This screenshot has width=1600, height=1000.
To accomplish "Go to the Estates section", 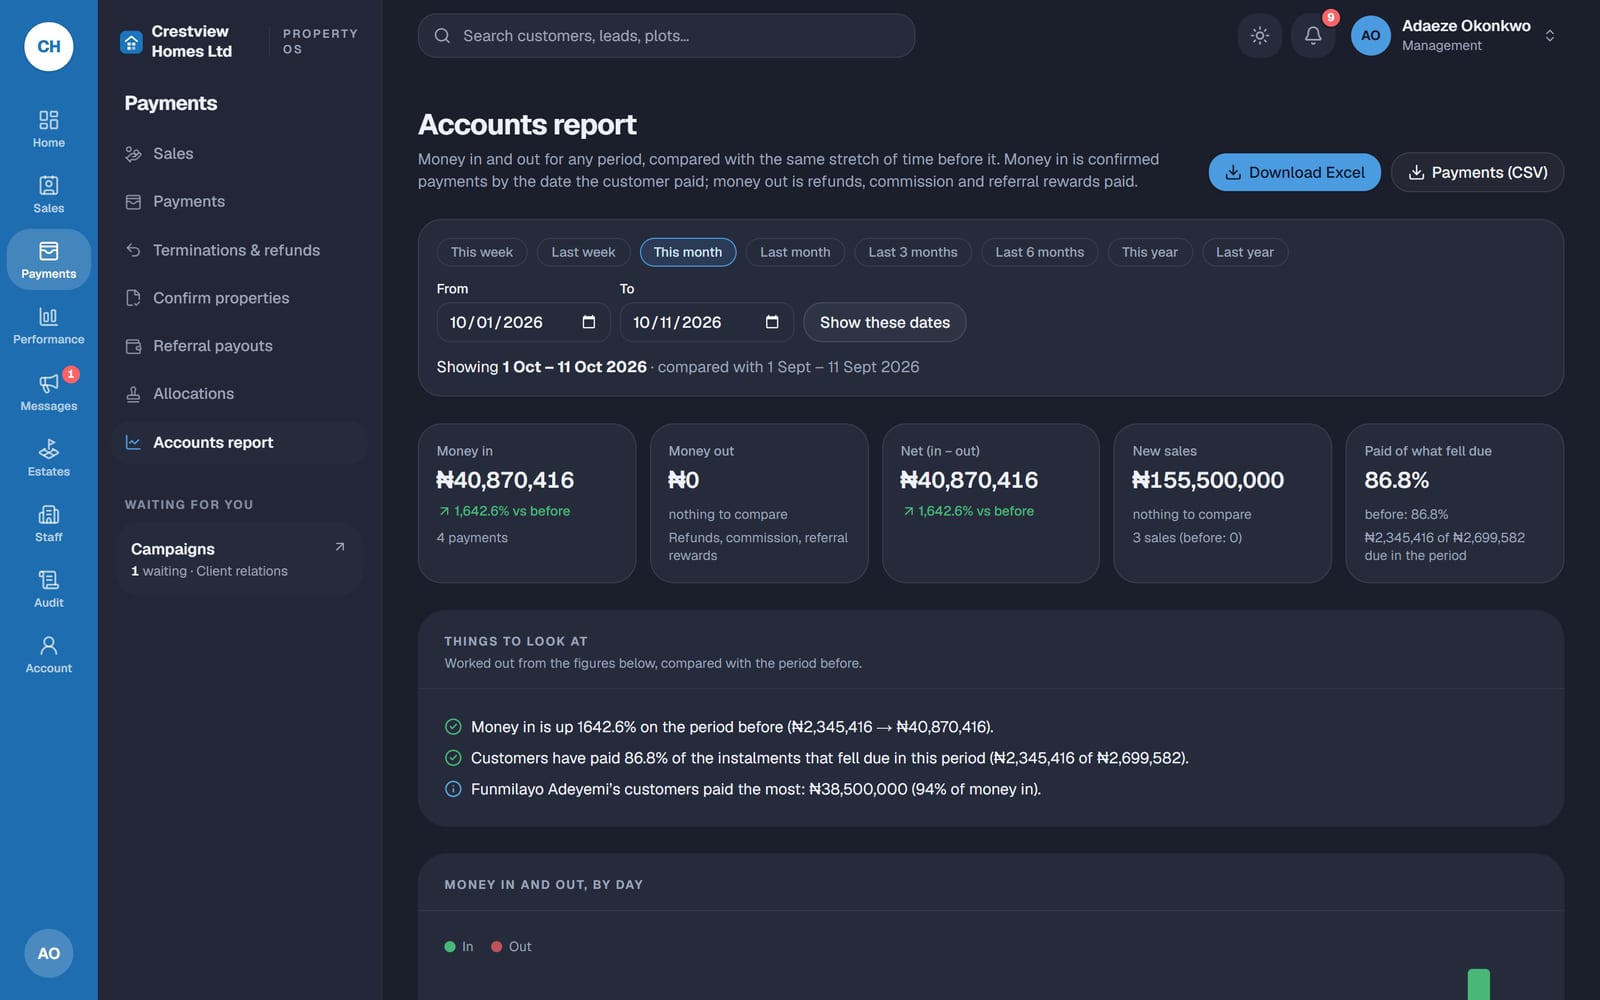I will click(48, 458).
